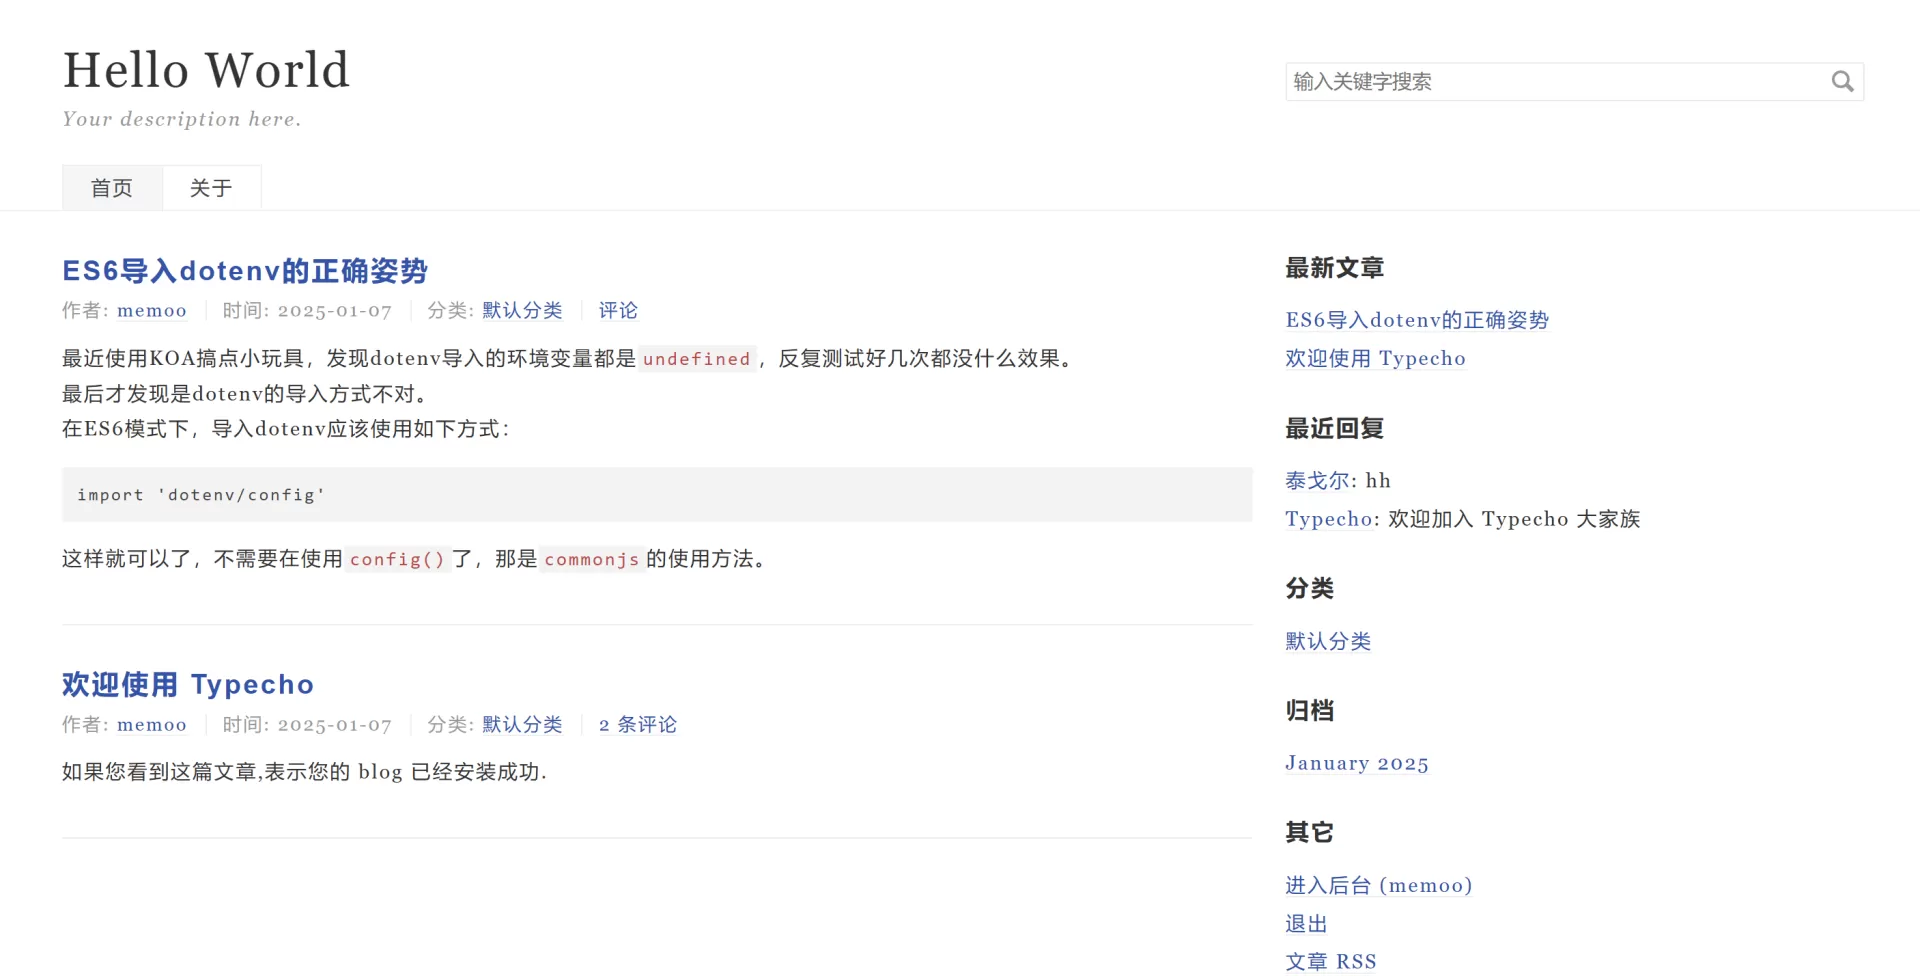Select ES6导入dotenv的正确姿势 under 最新文章

[x=1417, y=320]
